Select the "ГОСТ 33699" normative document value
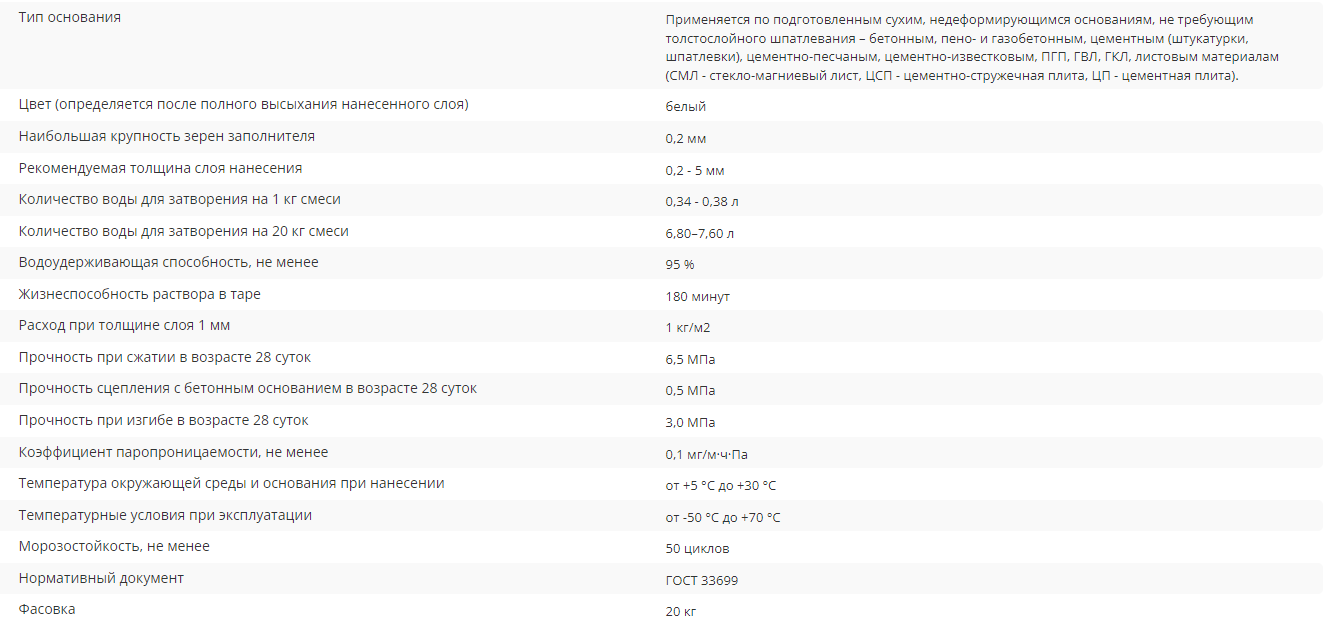Screen dimensions: 1335x636 coord(701,581)
